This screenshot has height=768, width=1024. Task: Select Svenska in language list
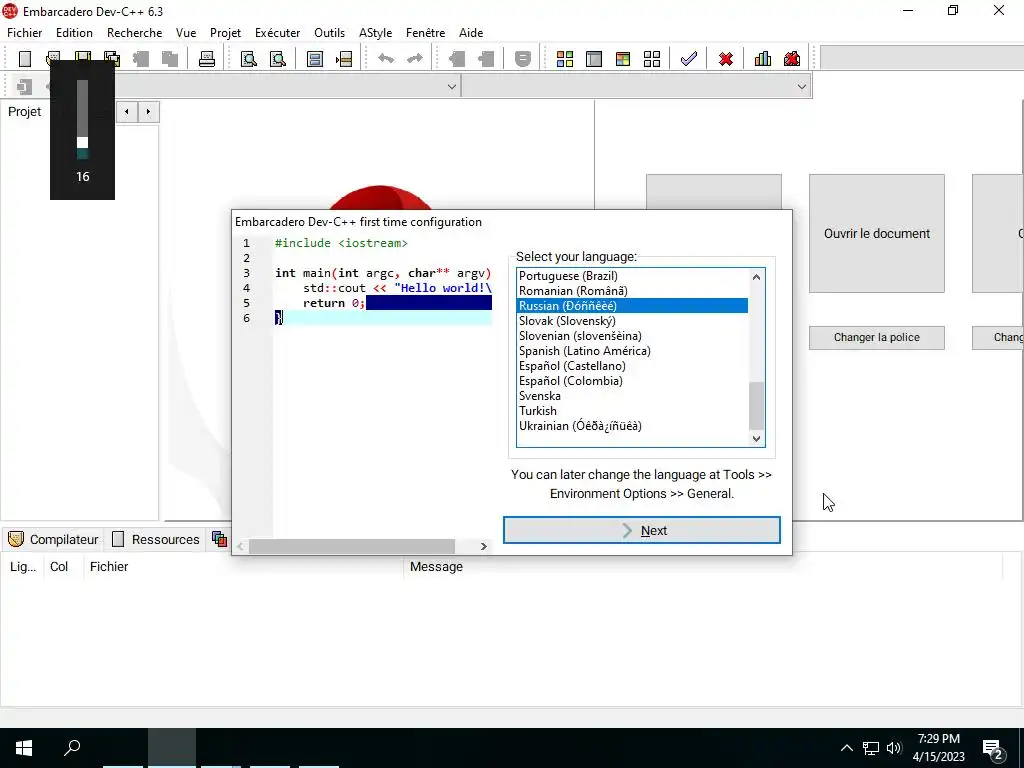pos(632,396)
